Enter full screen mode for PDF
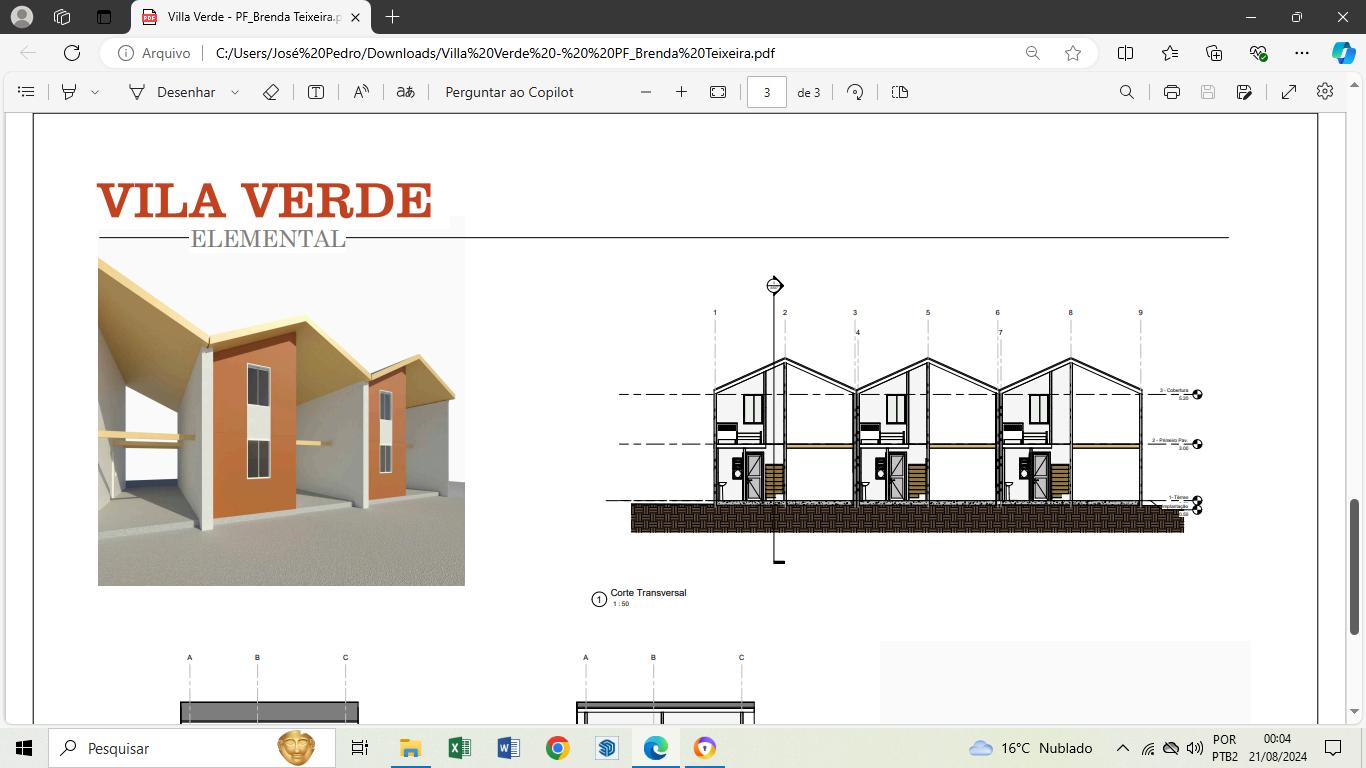Viewport: 1366px width, 768px height. (1289, 92)
